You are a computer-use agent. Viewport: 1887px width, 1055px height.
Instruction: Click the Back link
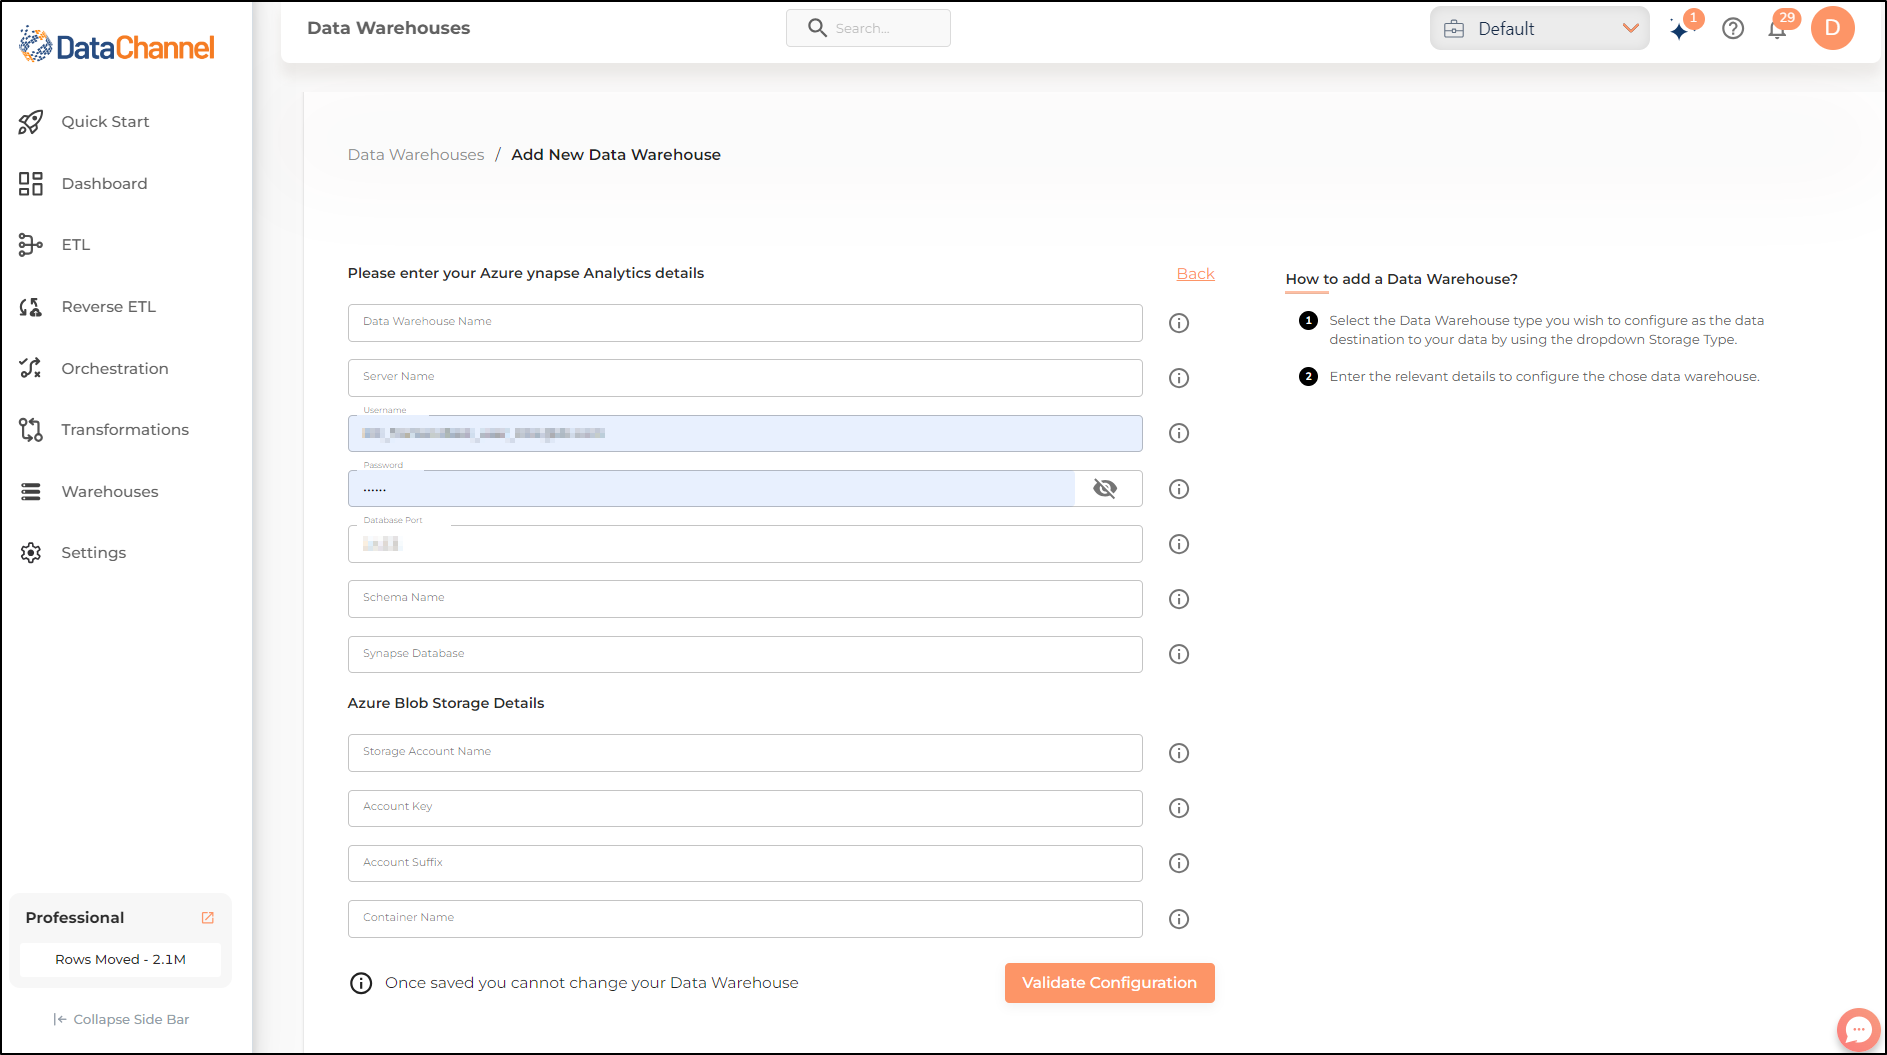pos(1195,274)
